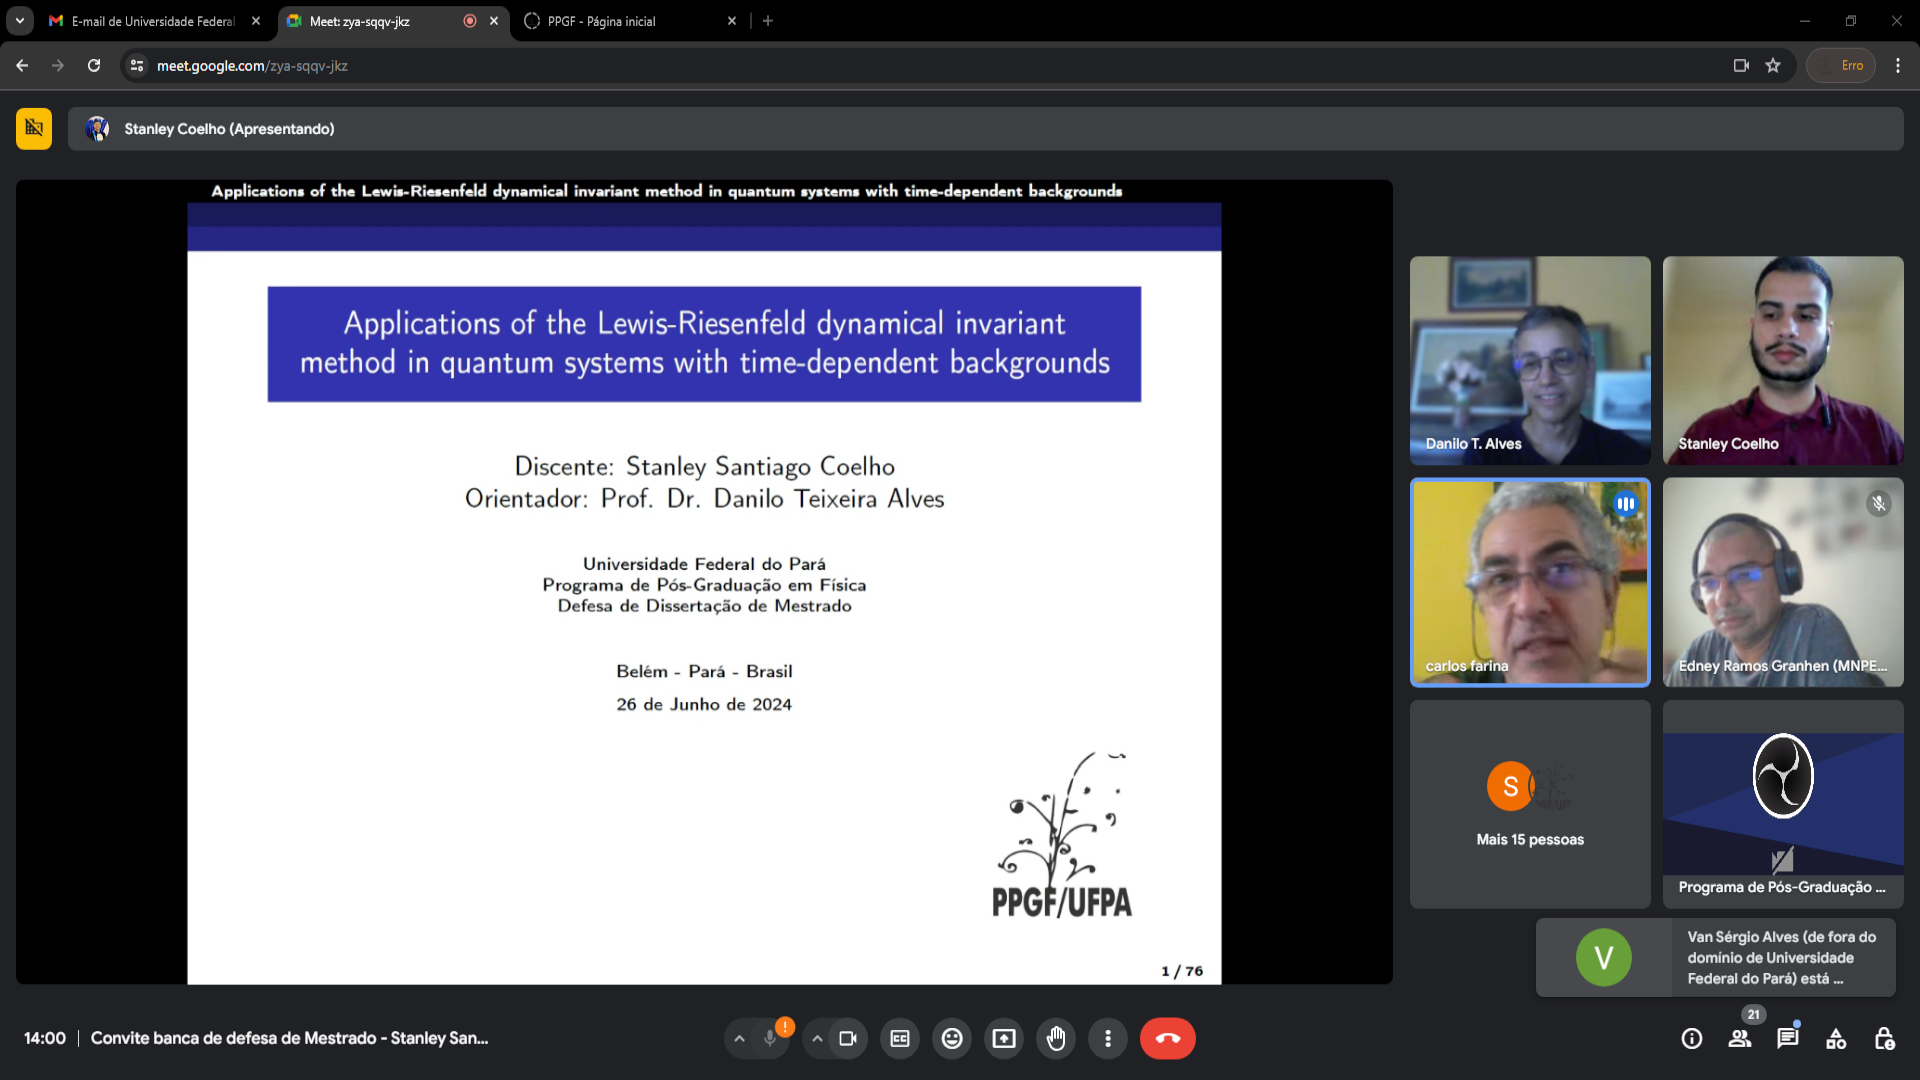1920x1080 pixels.
Task: Toggle the camera button
Action: click(848, 1038)
